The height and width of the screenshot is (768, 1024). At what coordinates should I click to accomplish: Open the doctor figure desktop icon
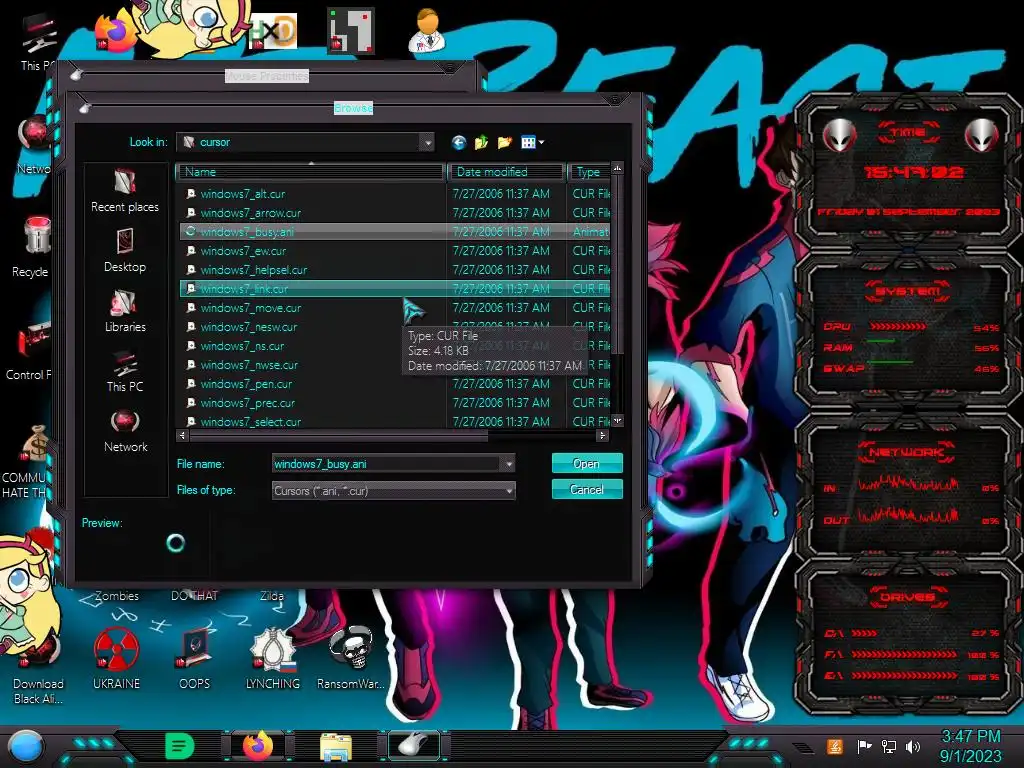point(427,31)
